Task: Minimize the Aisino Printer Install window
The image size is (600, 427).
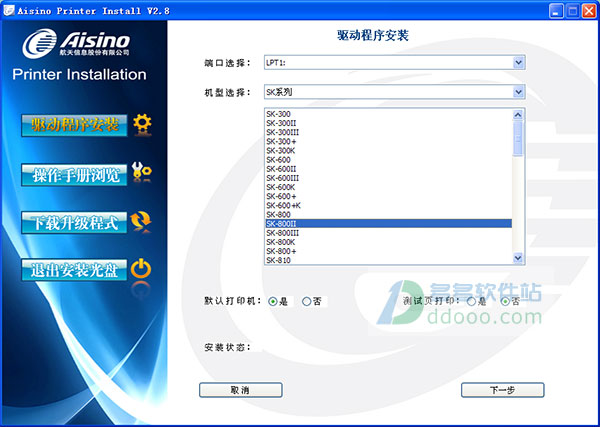Action: [556, 11]
